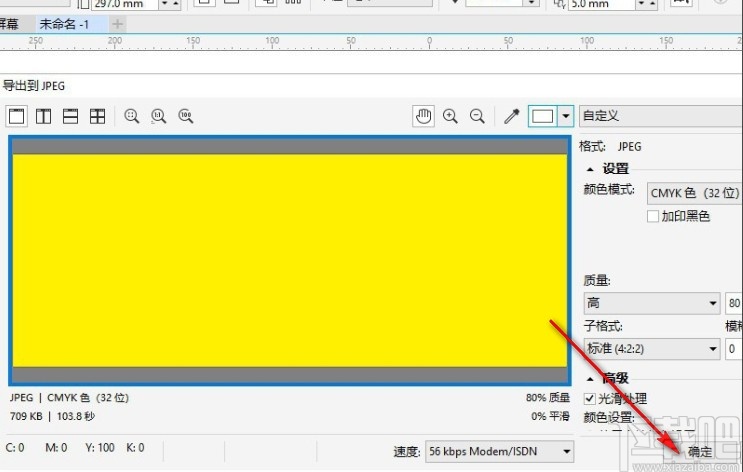Screen dimensions: 743x472
Task: Enable the 加印黑色 checkbox
Action: [653, 217]
